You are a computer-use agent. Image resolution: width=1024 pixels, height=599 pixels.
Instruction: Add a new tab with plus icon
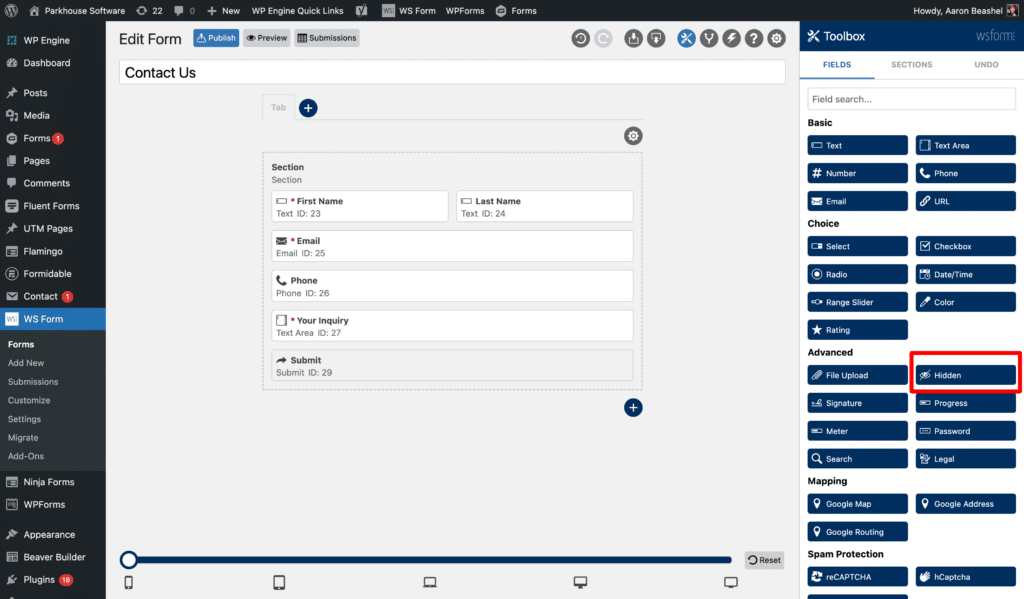(x=308, y=108)
